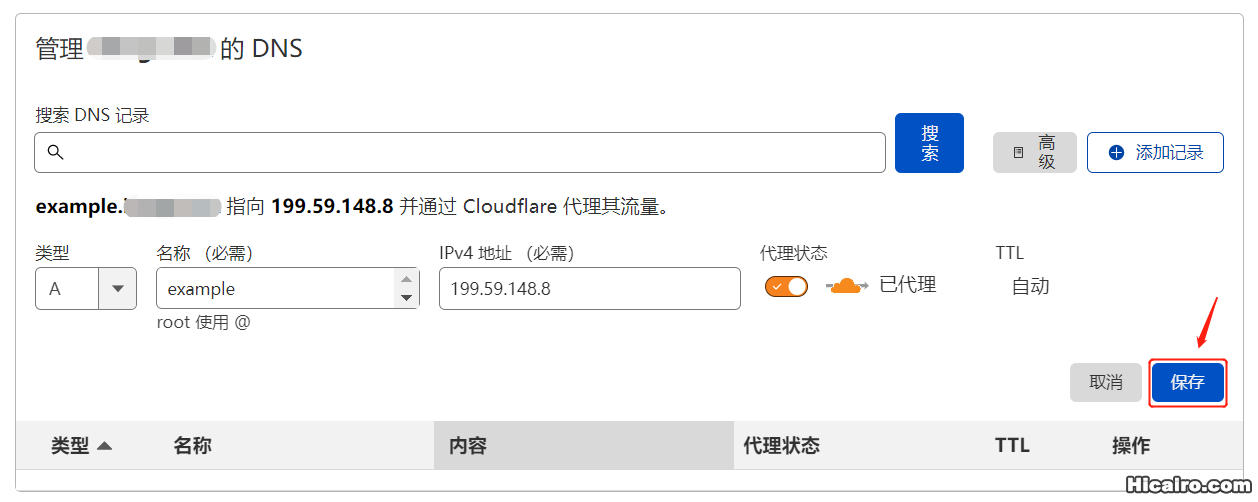Cancel editing with the 取消 button
The width and height of the screenshot is (1258, 502).
tap(1105, 382)
